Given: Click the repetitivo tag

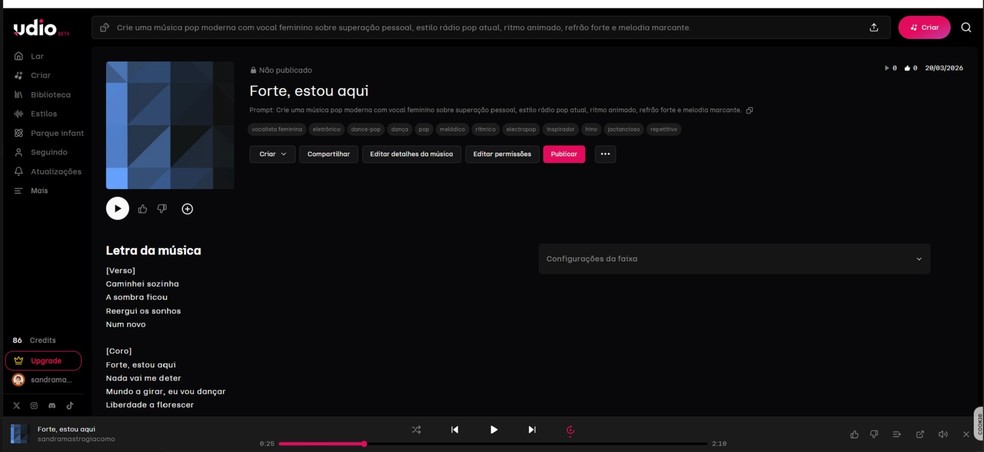Looking at the screenshot, I should (x=663, y=129).
